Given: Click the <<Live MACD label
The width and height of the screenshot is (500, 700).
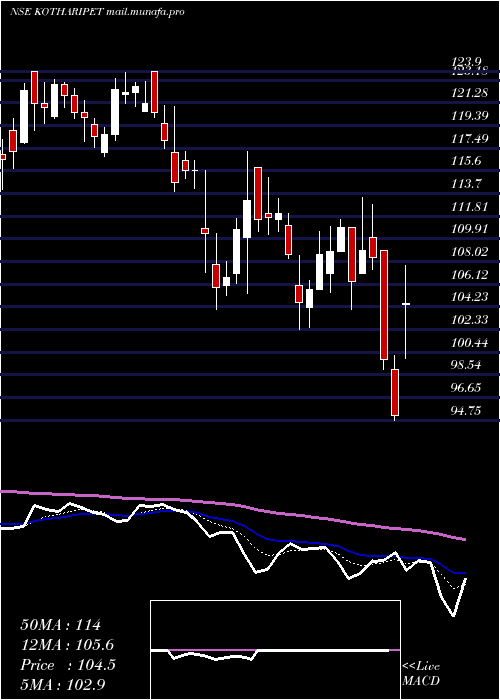Looking at the screenshot, I should 421,674.
